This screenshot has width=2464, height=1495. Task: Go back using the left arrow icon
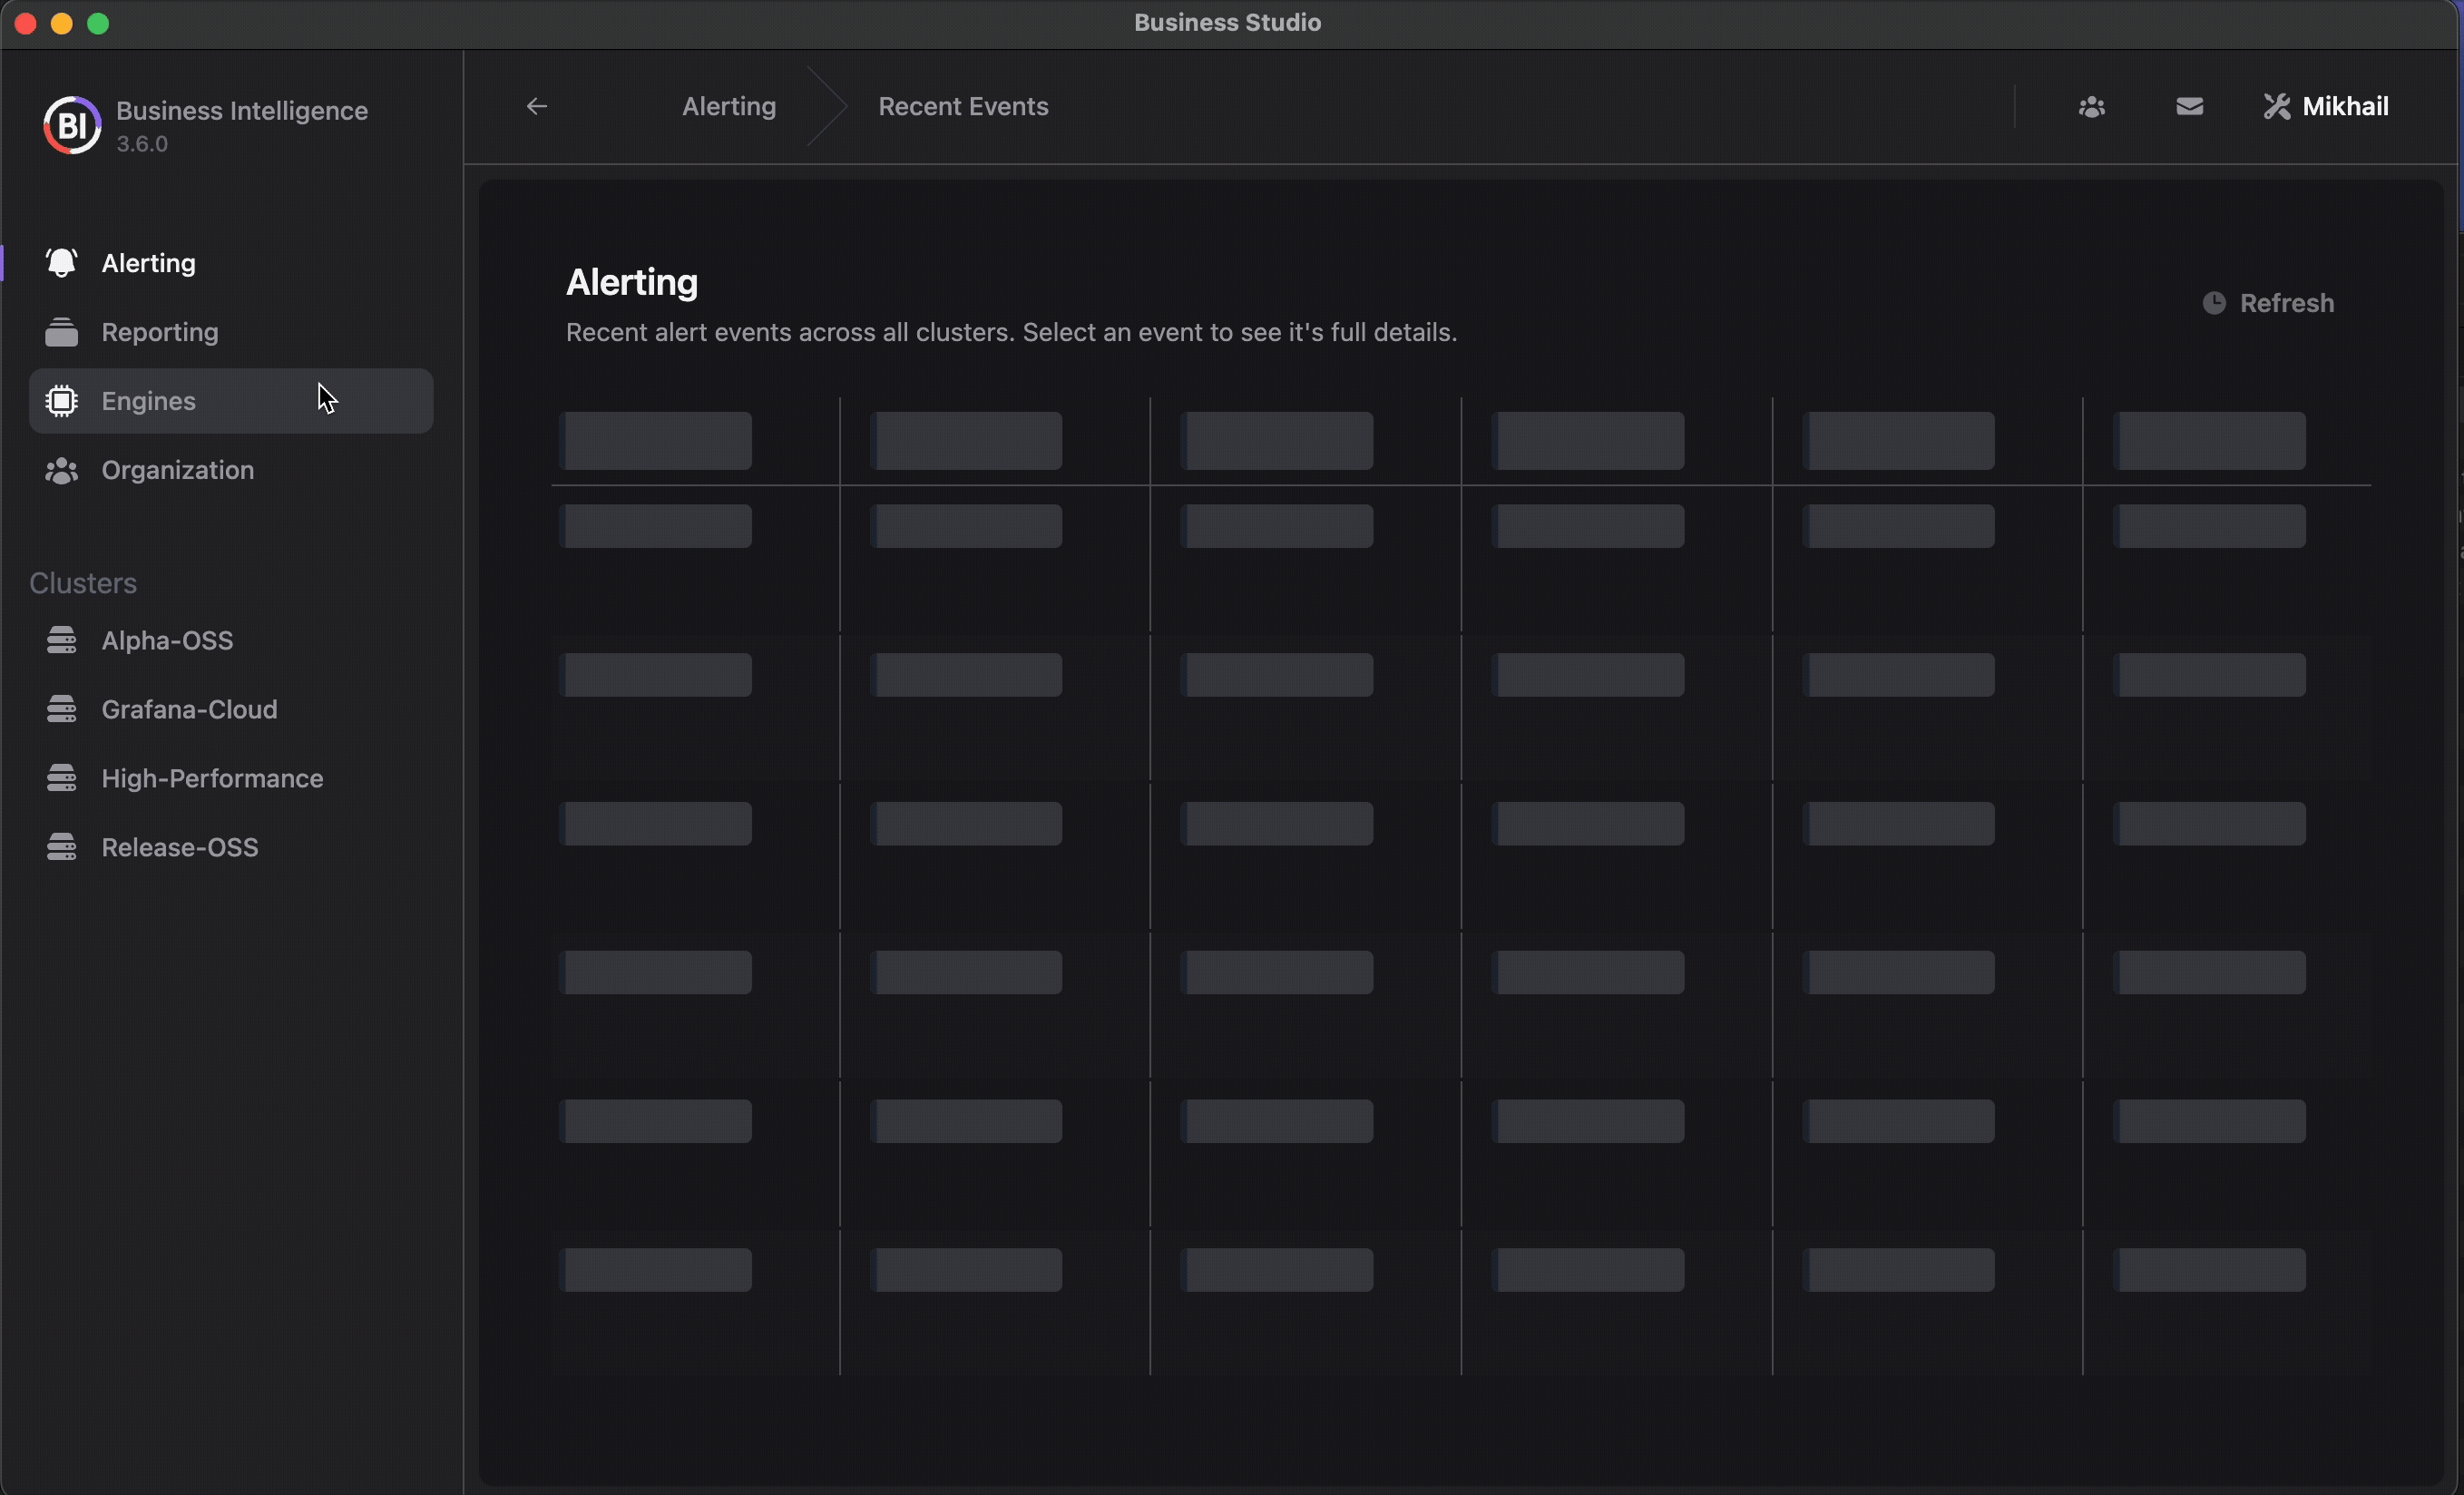pos(536,106)
